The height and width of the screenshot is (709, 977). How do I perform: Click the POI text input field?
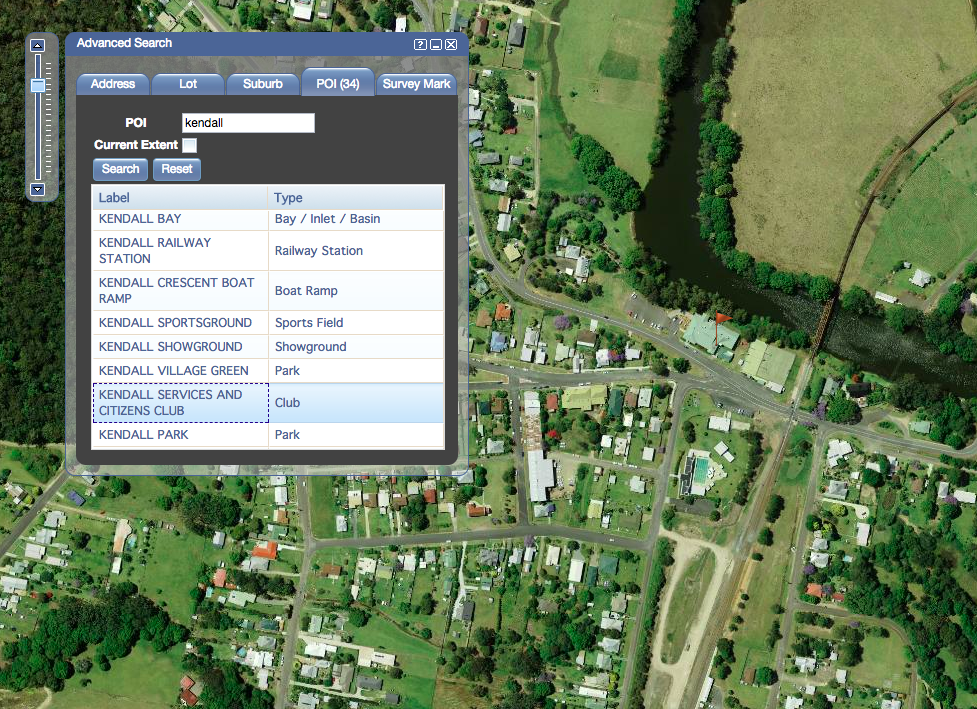pyautogui.click(x=248, y=123)
